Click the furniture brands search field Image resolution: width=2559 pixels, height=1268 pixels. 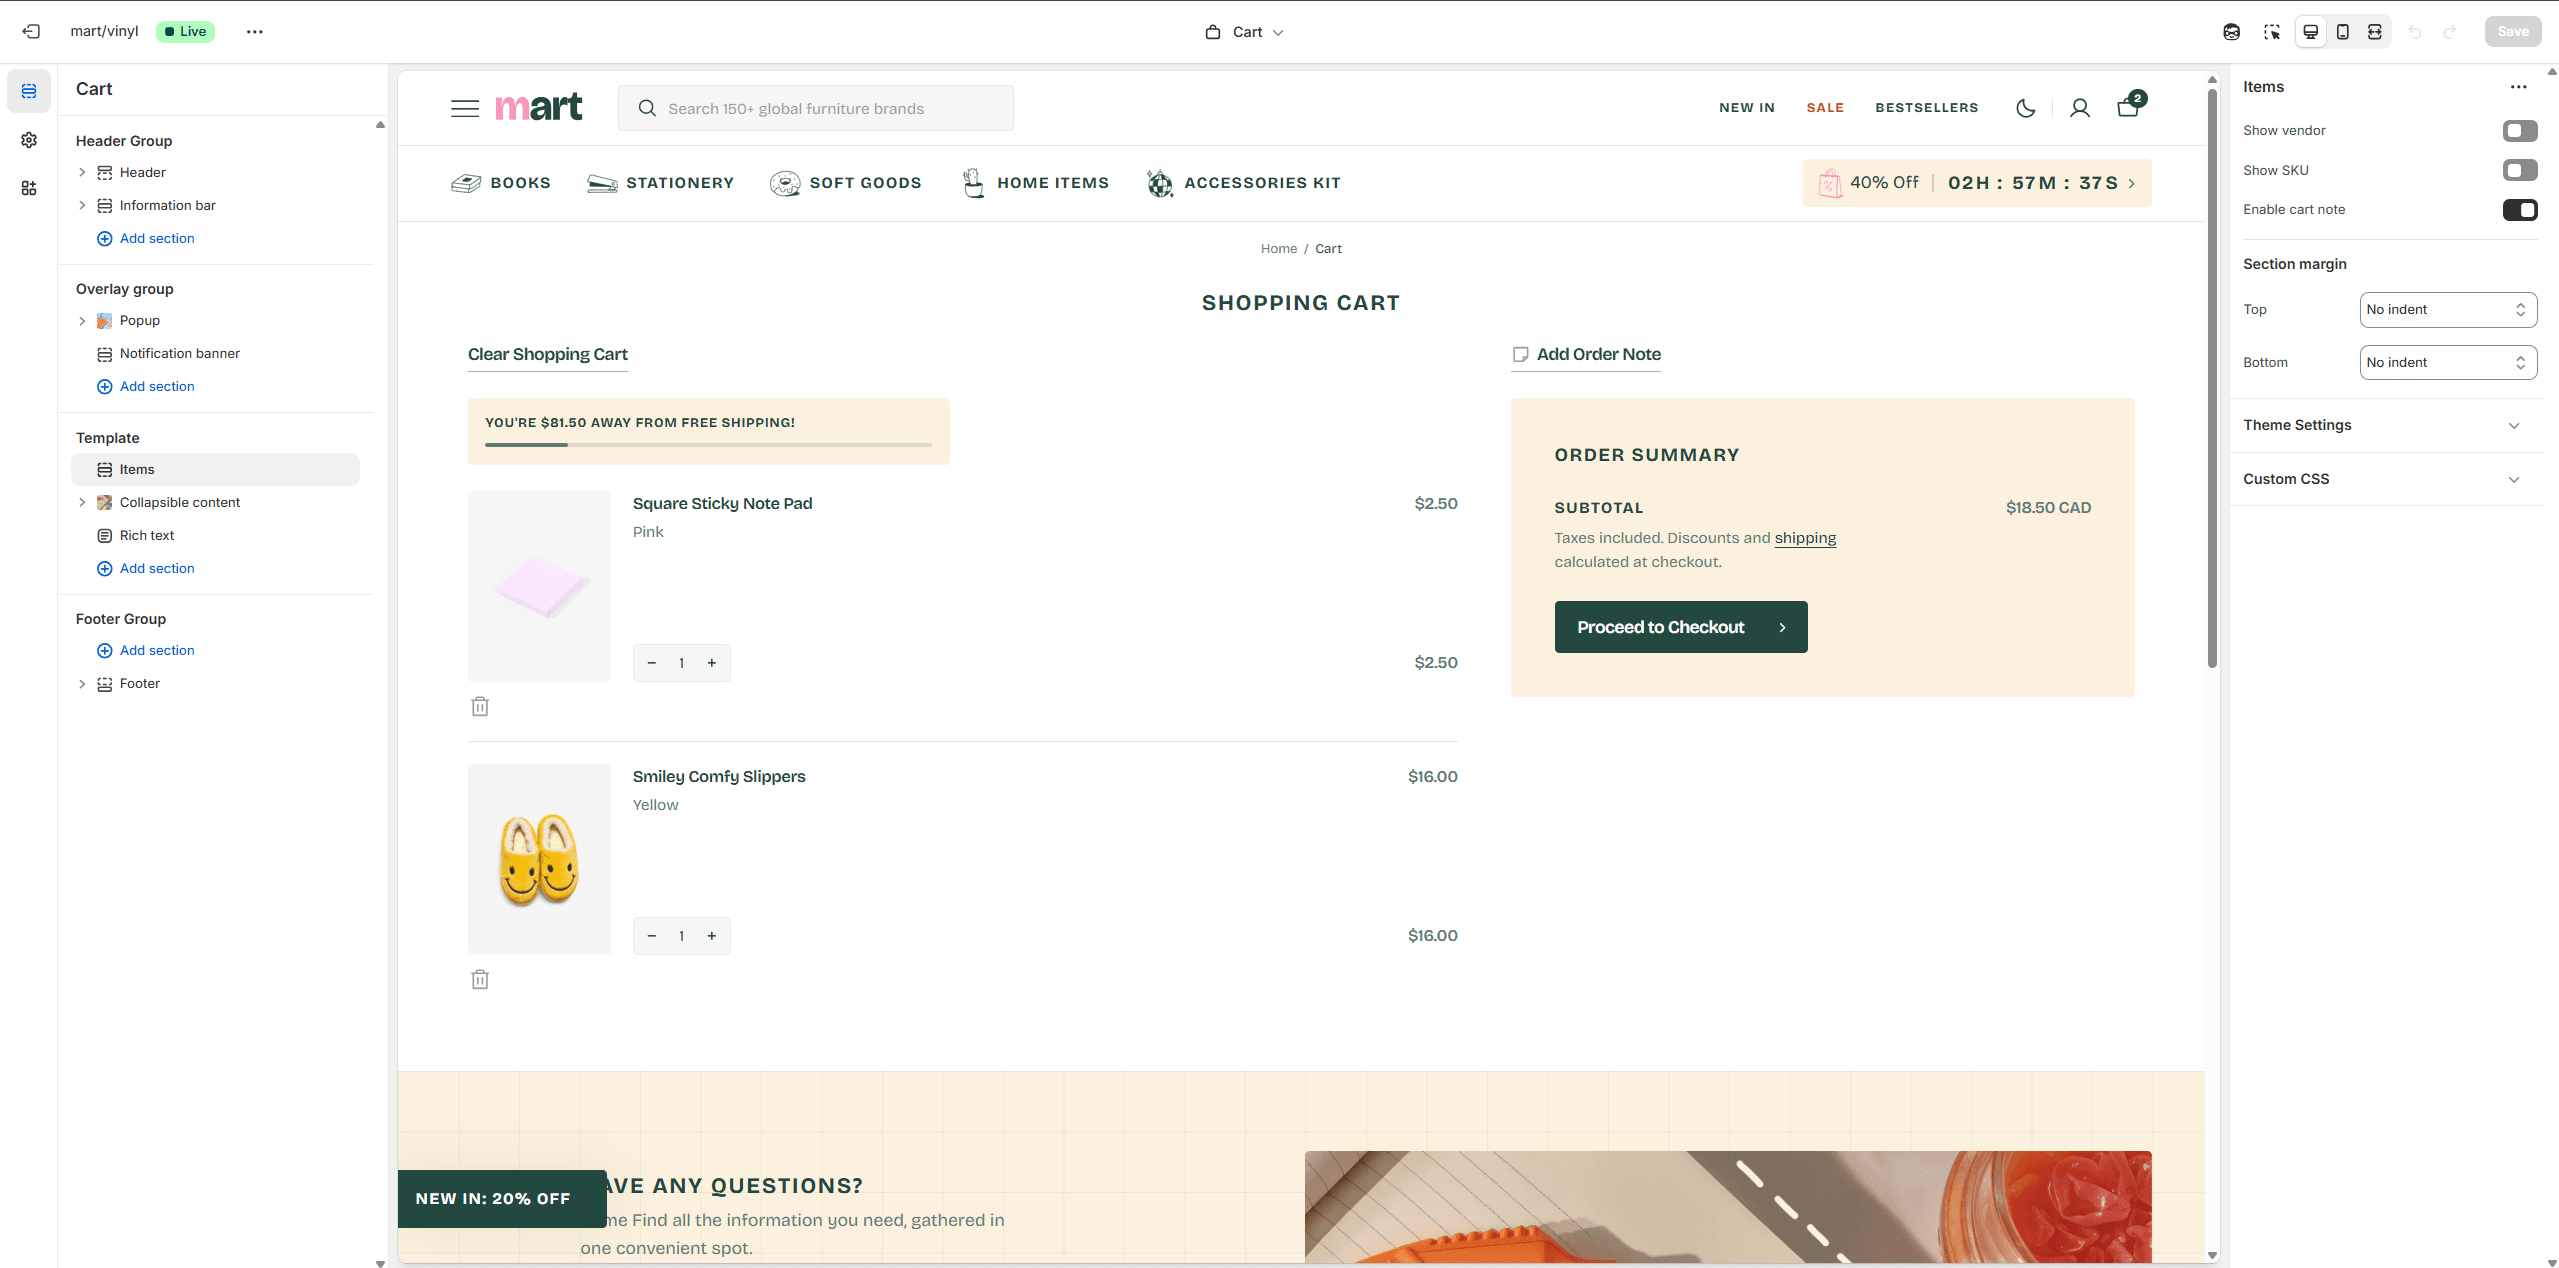coord(815,108)
